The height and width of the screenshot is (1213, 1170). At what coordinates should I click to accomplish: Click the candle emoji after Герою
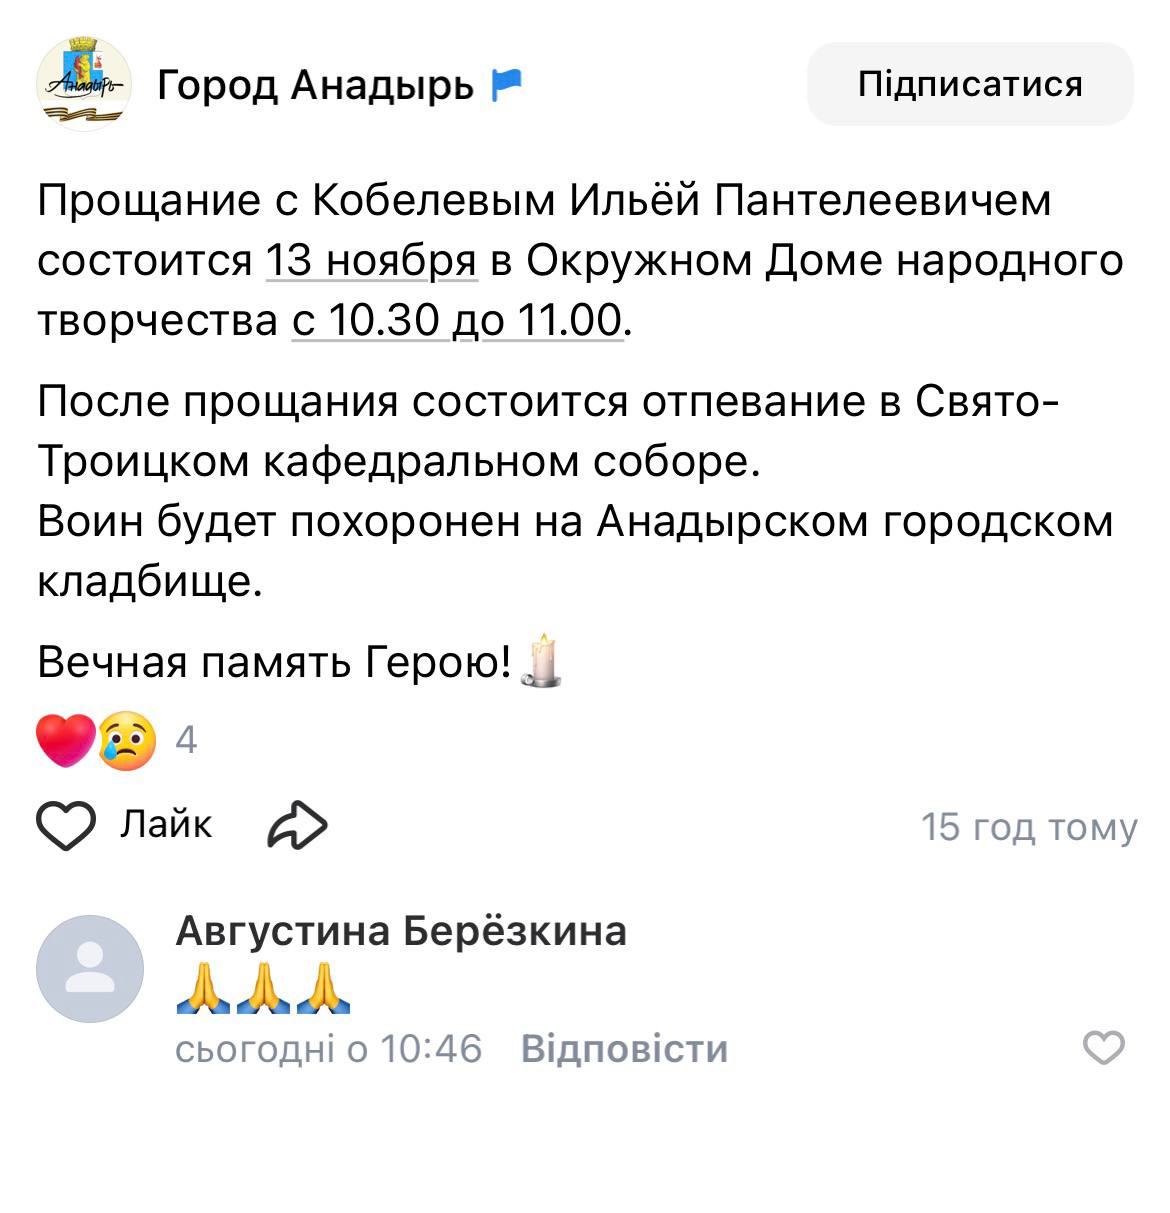point(541,660)
